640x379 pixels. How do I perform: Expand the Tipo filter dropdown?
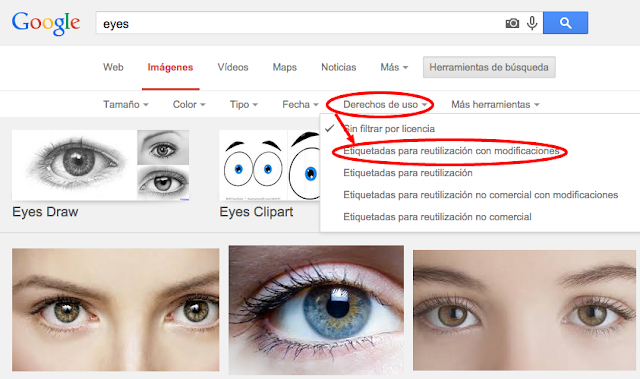point(244,105)
